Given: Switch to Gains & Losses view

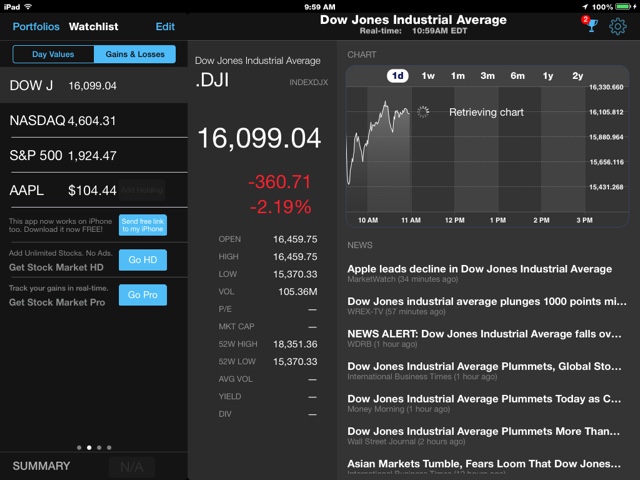Looking at the screenshot, I should coord(135,54).
